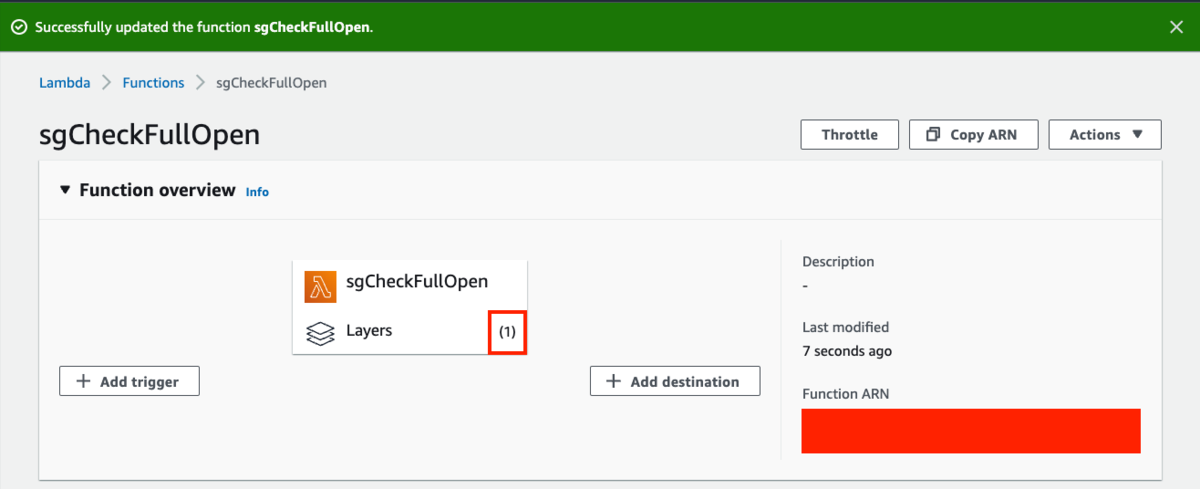This screenshot has width=1200, height=489.
Task: Go to the Functions breadcrumb link
Action: point(153,83)
